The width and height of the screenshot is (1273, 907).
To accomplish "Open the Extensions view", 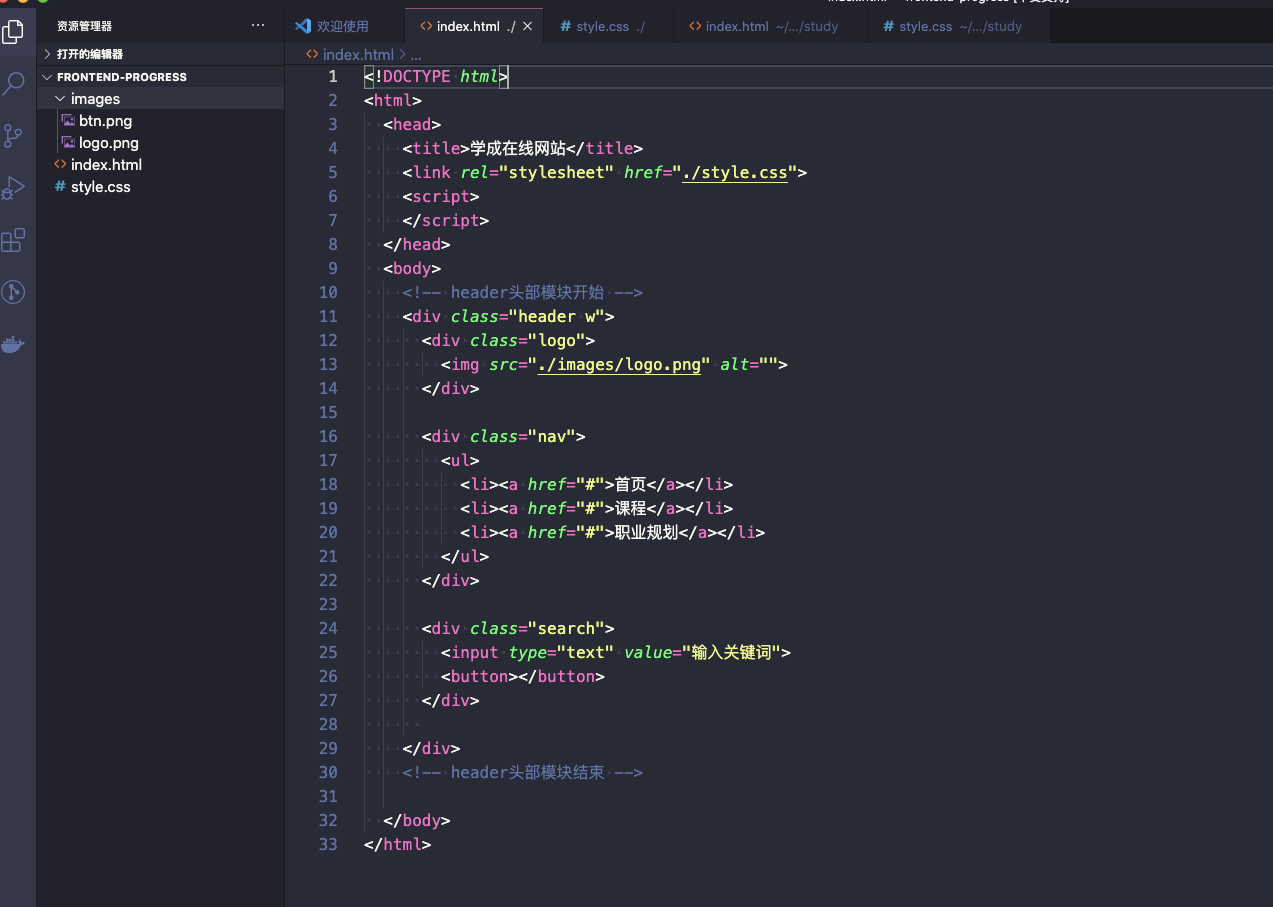I will coord(14,240).
